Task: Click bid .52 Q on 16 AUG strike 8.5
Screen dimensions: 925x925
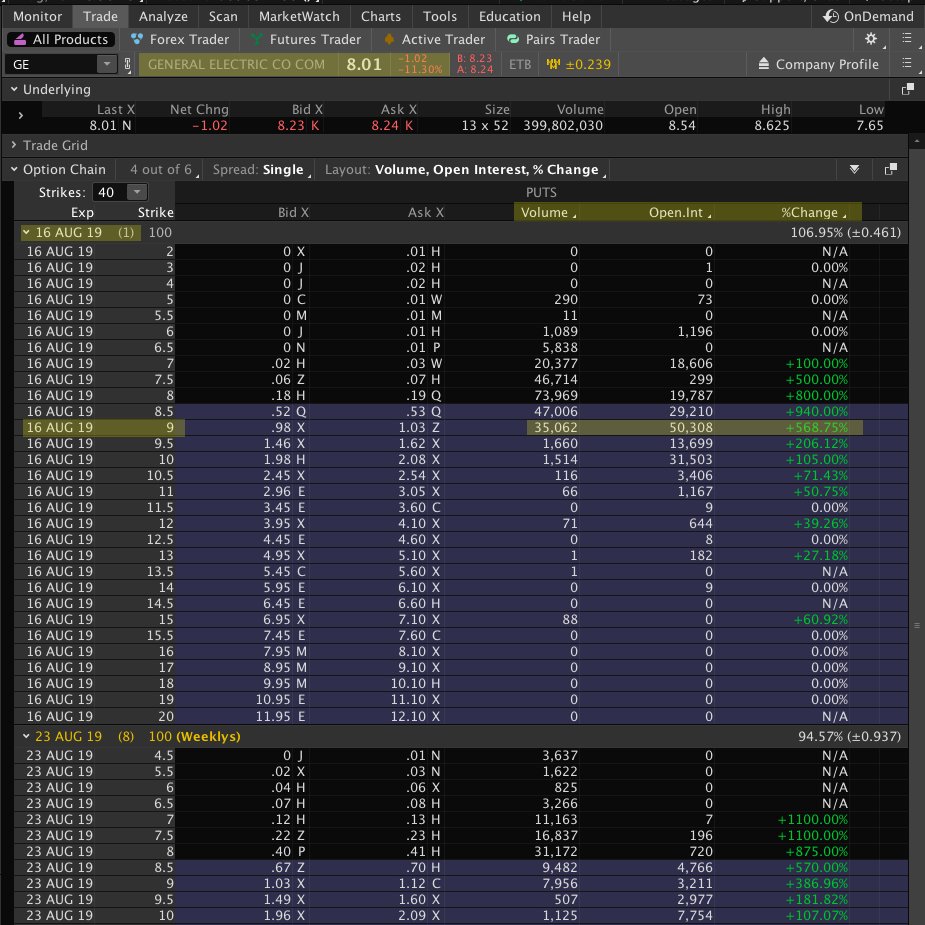Action: tap(290, 411)
